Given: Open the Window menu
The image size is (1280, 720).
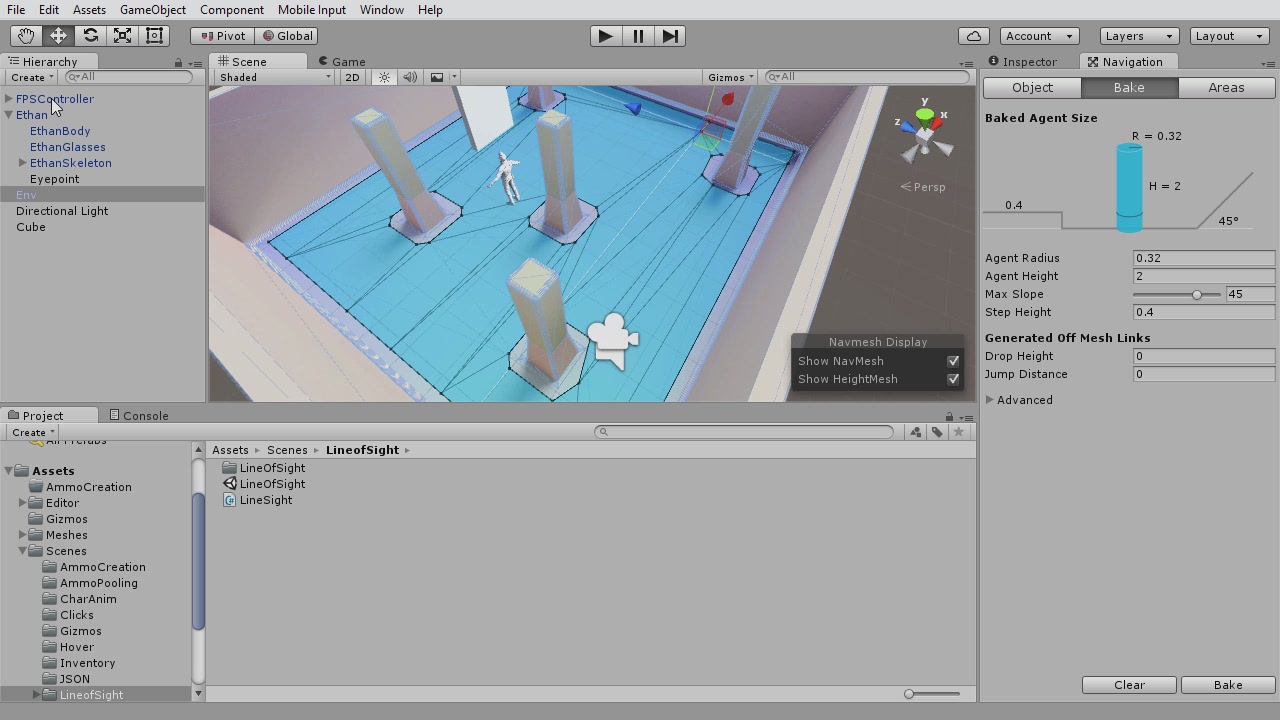Looking at the screenshot, I should (x=381, y=10).
